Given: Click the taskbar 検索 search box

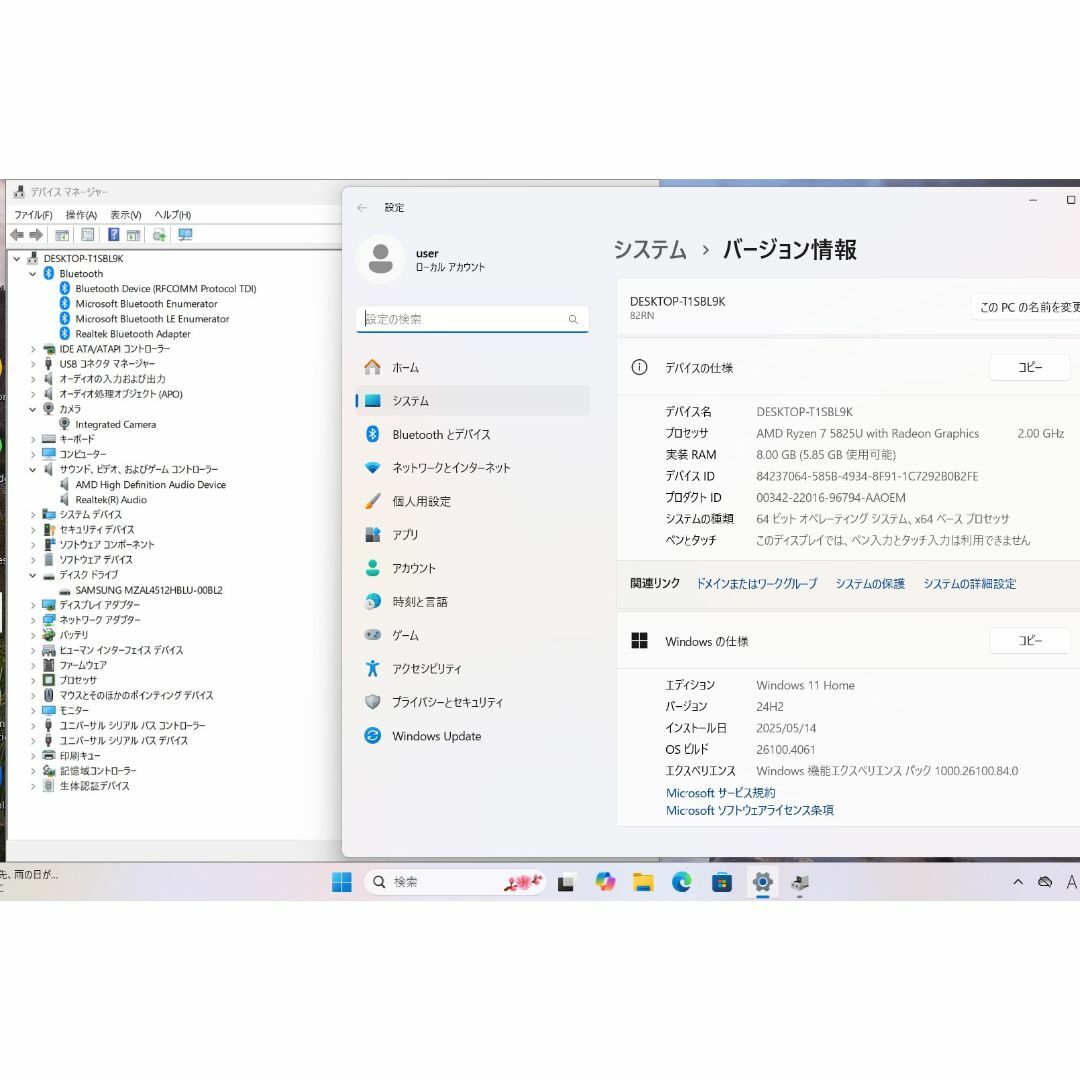Looking at the screenshot, I should [455, 882].
